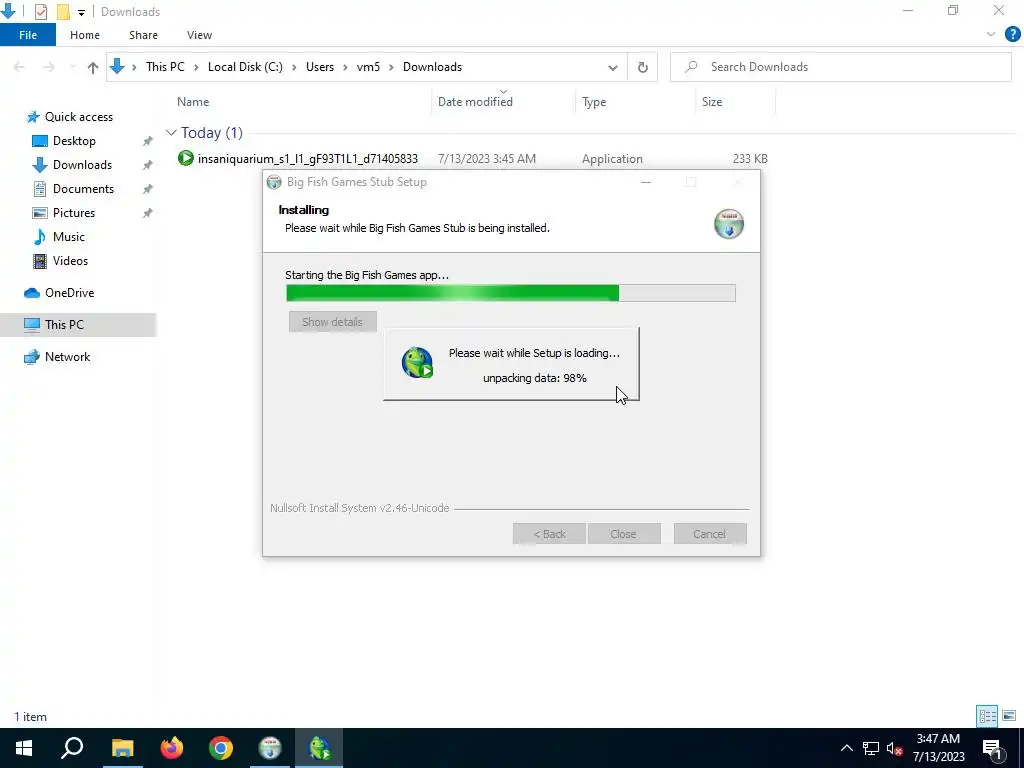Viewport: 1024px width, 768px height.
Task: Open the File ribbon tab
Action: [28, 35]
